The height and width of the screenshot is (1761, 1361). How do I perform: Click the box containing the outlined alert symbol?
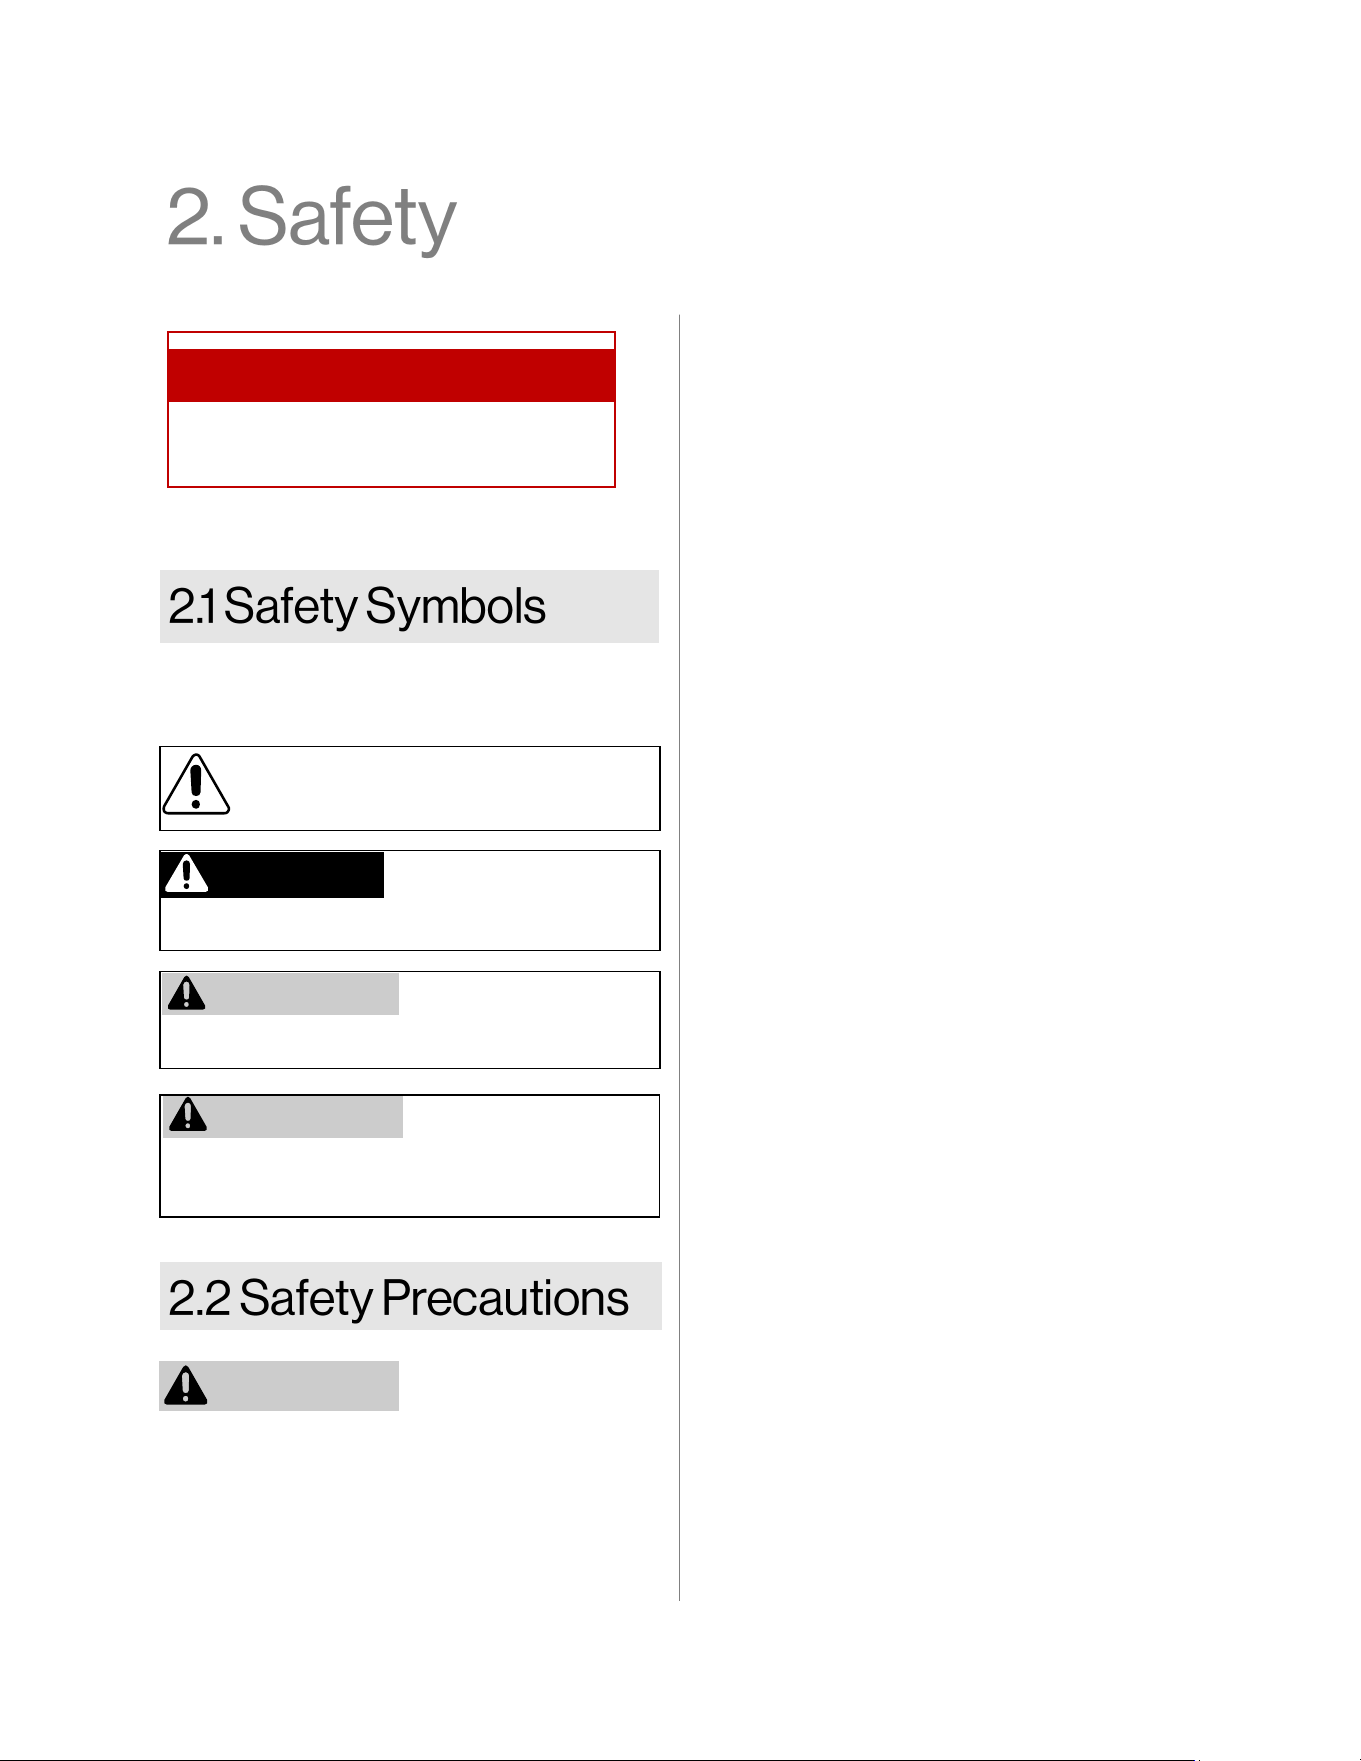(410, 788)
